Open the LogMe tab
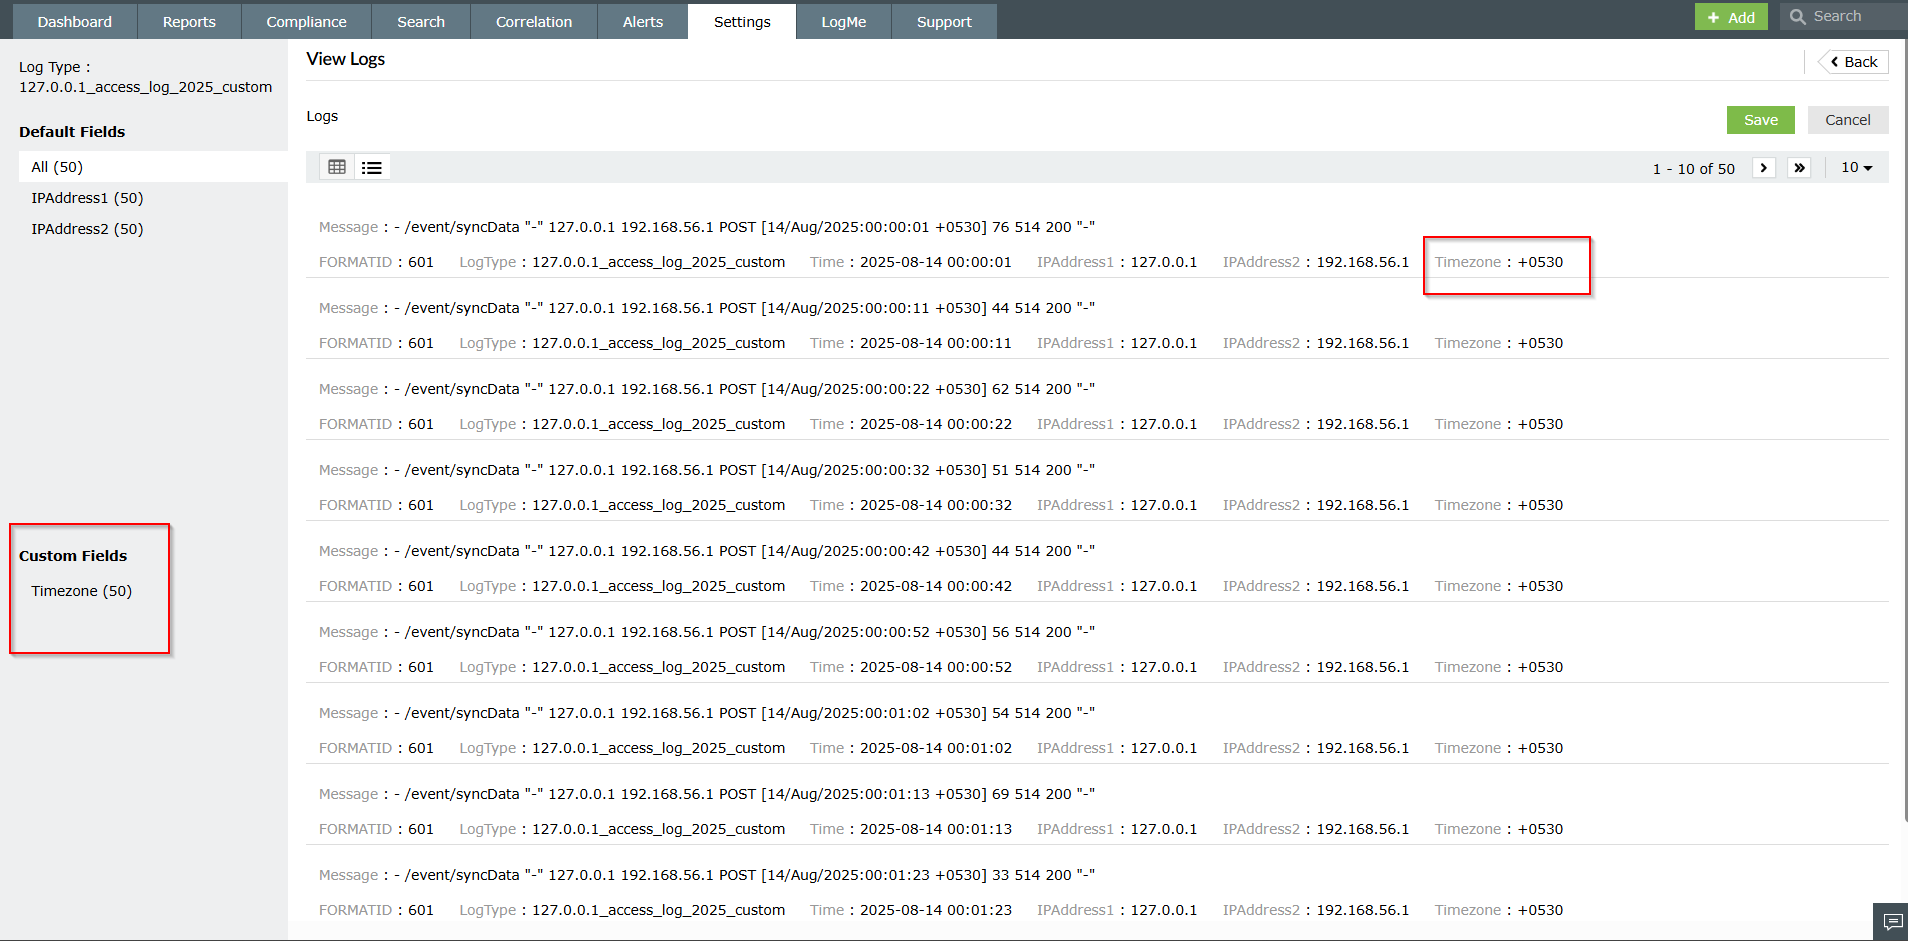This screenshot has height=941, width=1908. pyautogui.click(x=844, y=22)
